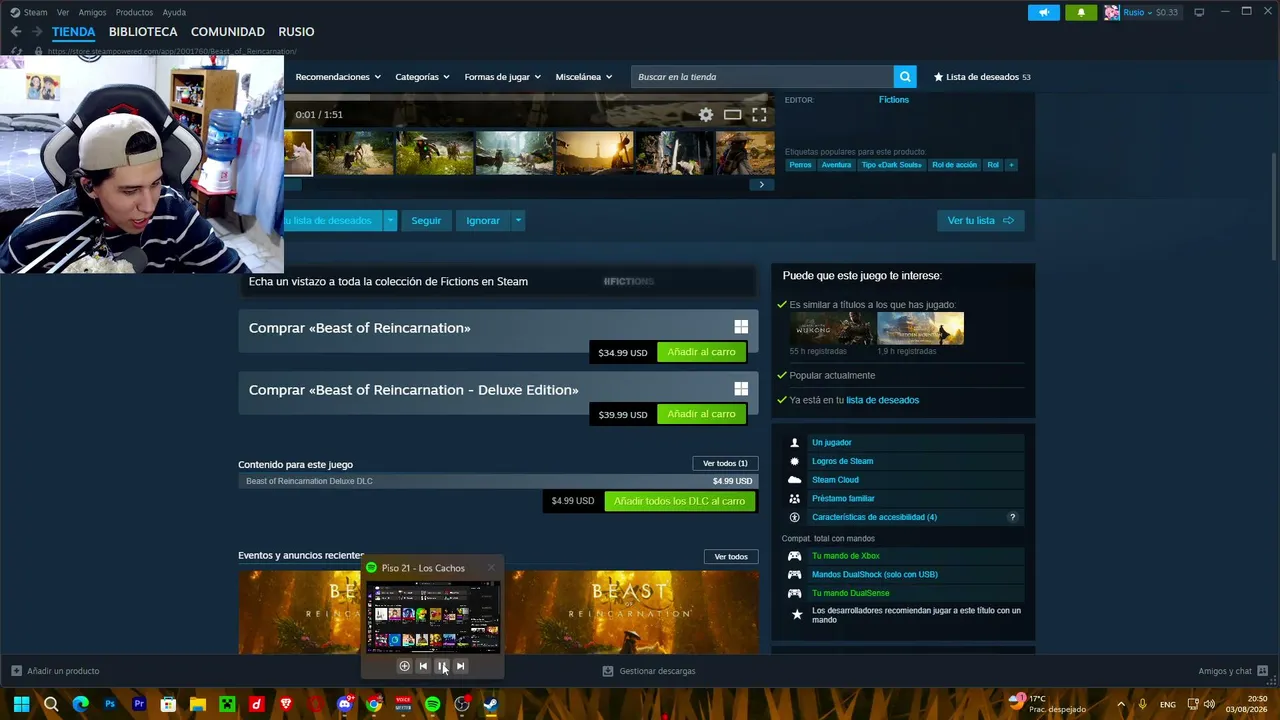The width and height of the screenshot is (1280, 720).
Task: Click the Rusio profile avatar
Action: click(x=1111, y=12)
